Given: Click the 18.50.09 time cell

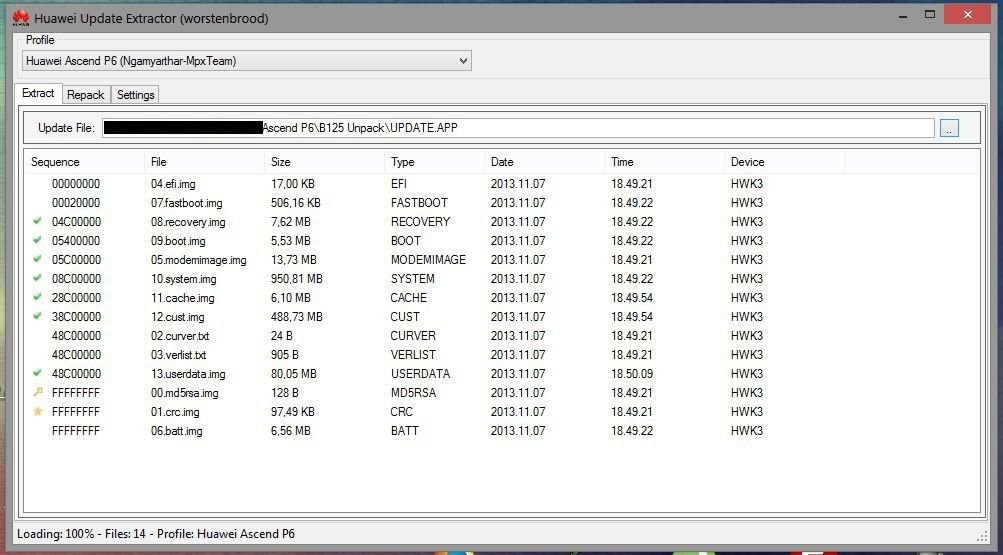Looking at the screenshot, I should 632,373.
